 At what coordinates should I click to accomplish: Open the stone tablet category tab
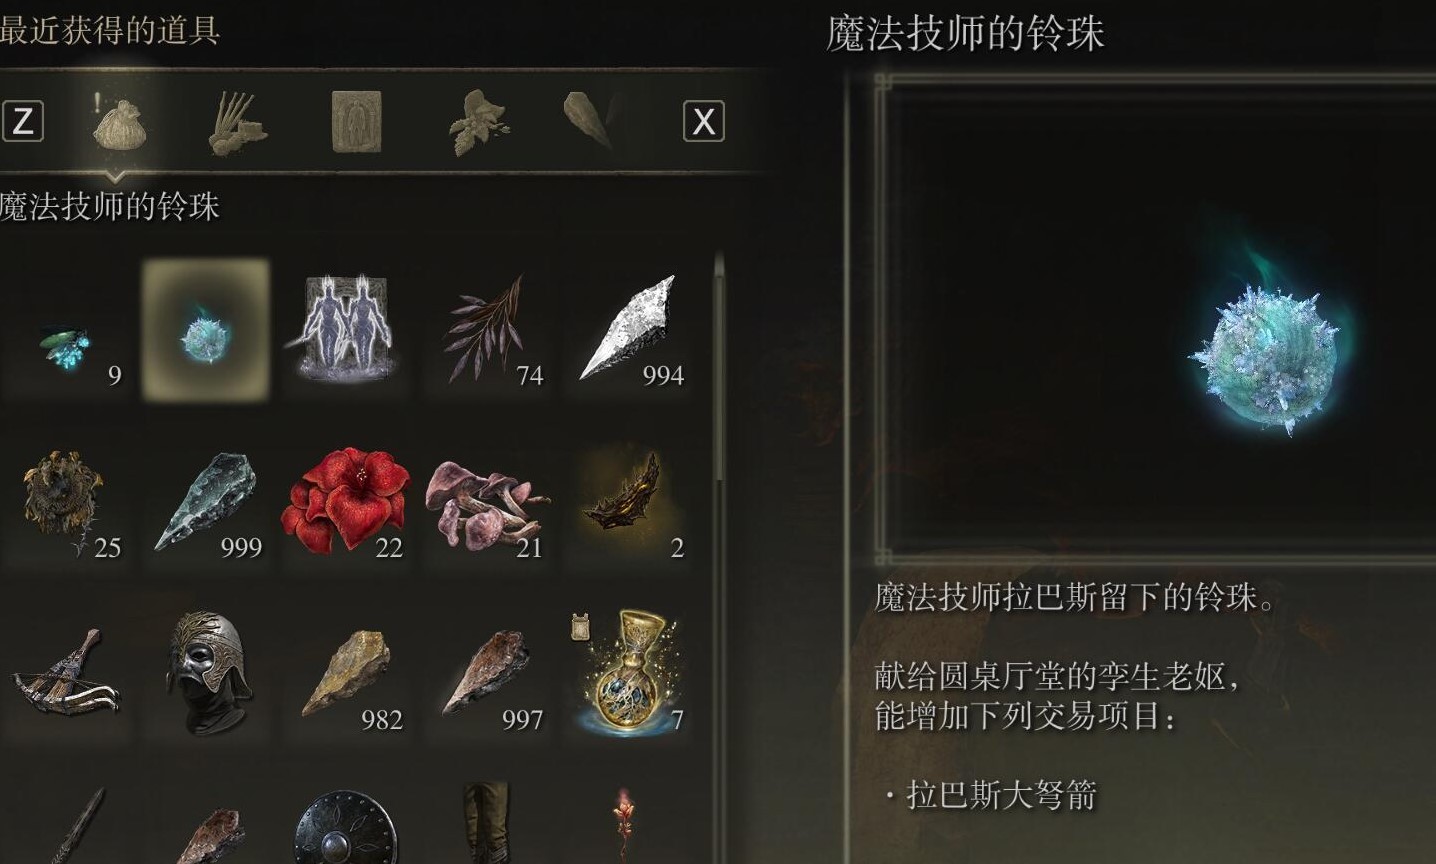(x=356, y=122)
